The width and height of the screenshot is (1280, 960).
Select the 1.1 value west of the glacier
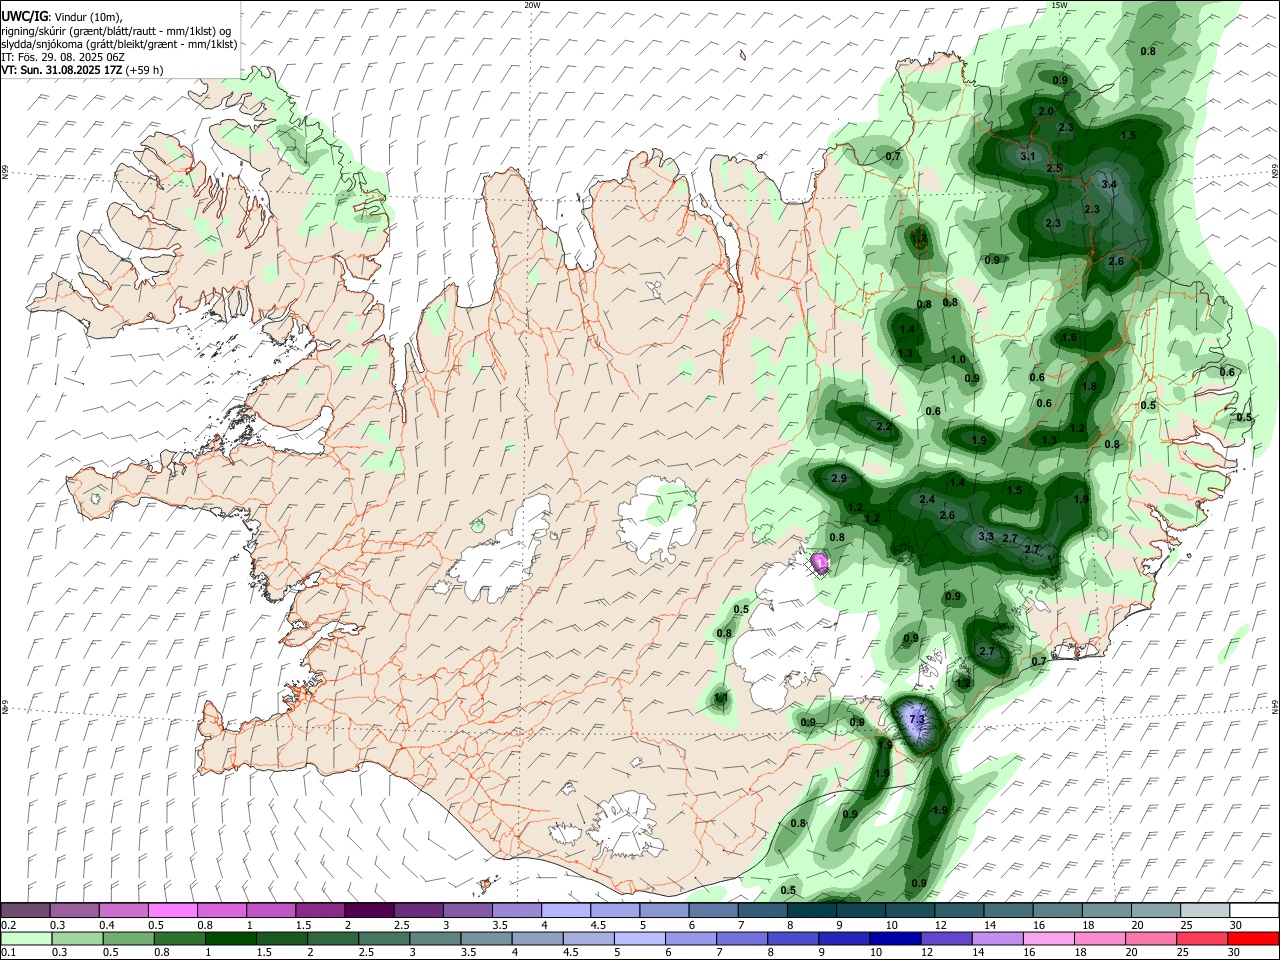coord(721,698)
